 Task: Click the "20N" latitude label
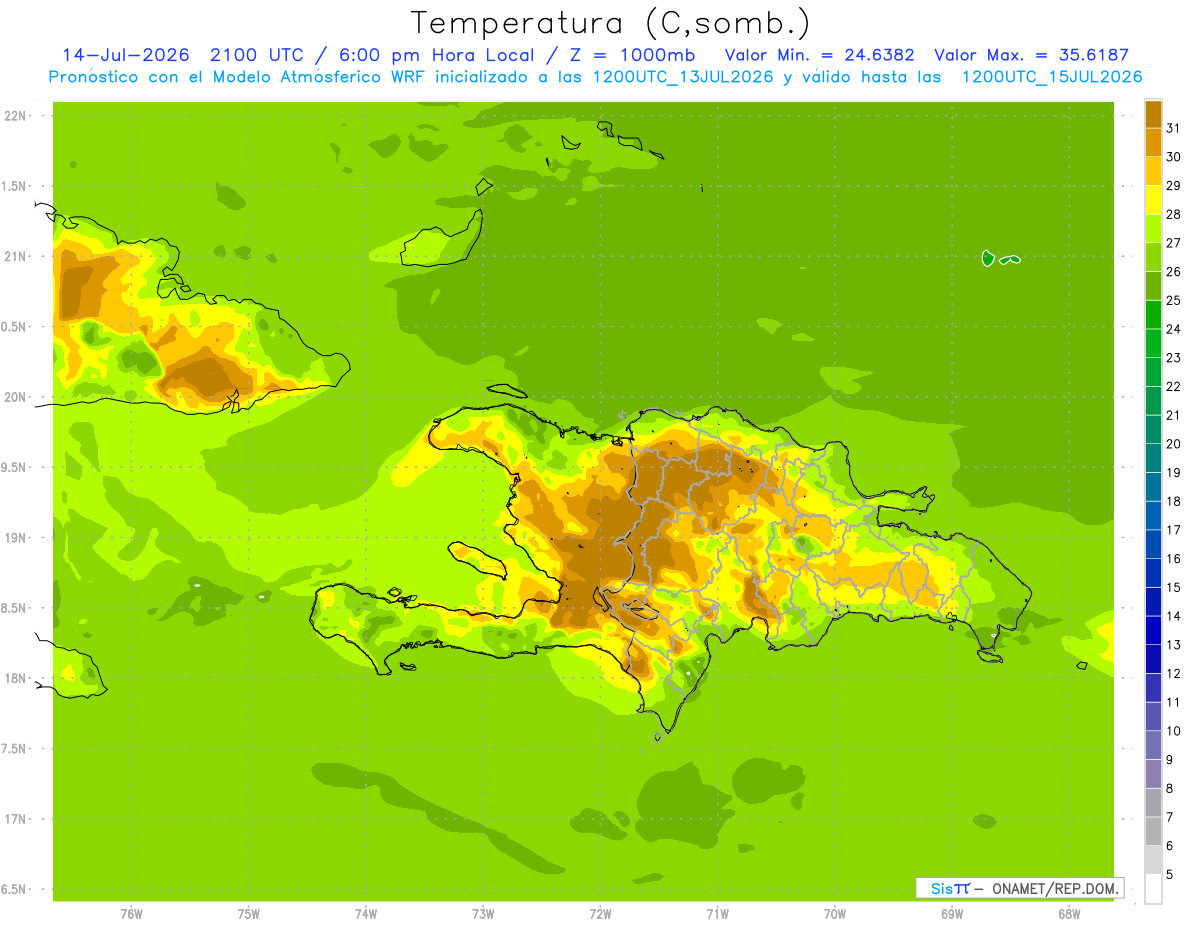16,397
